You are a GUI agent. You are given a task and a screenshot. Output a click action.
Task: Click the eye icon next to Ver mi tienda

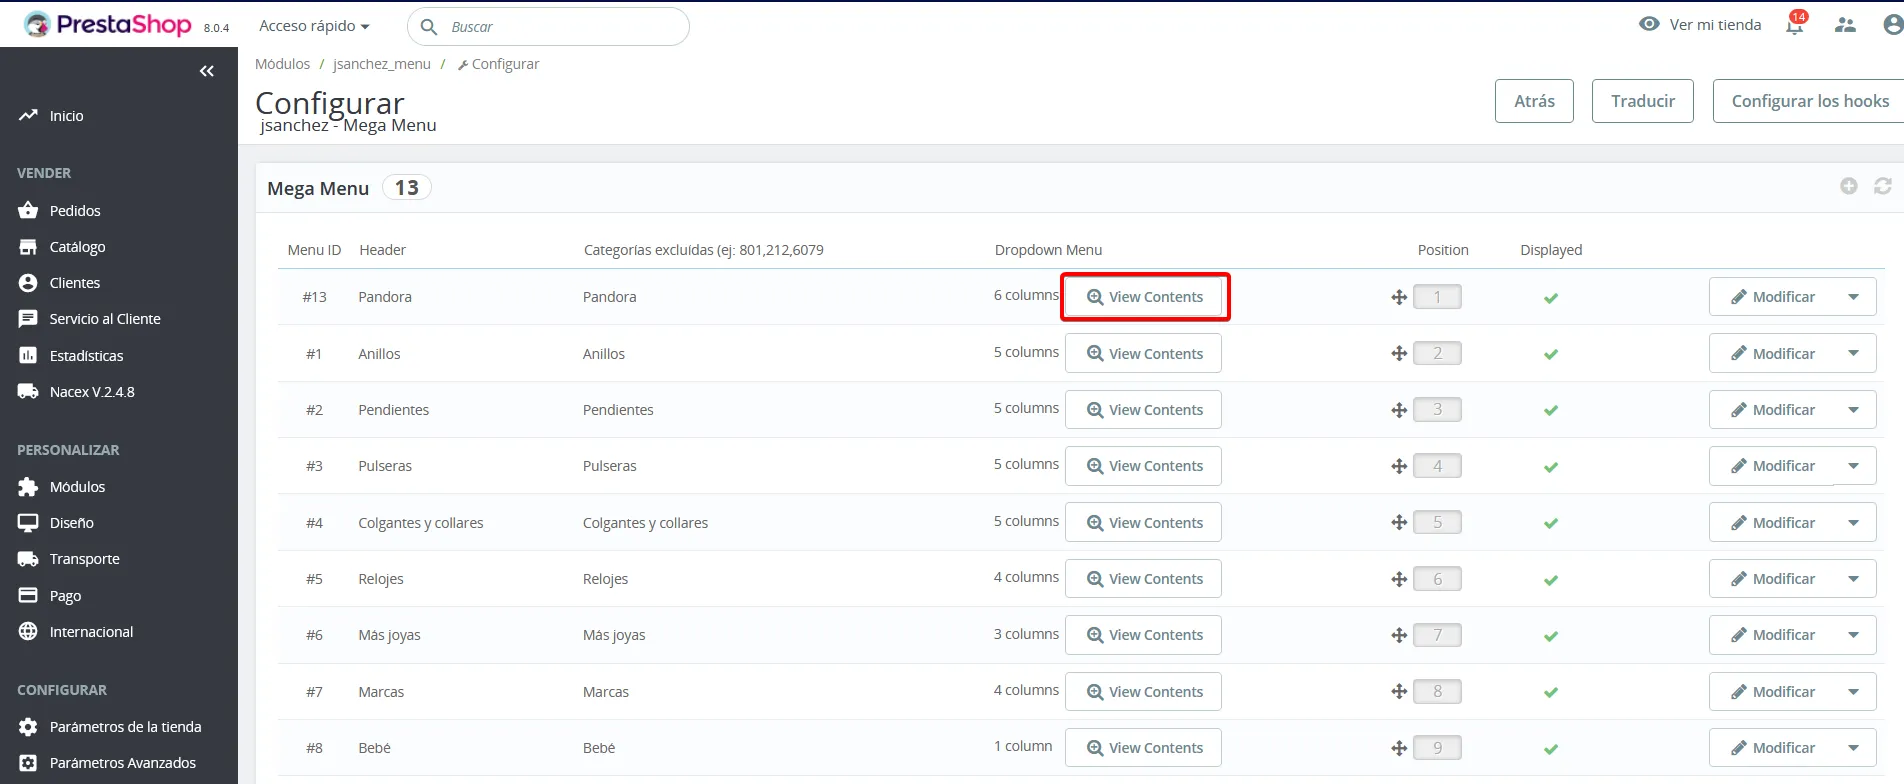(x=1649, y=24)
